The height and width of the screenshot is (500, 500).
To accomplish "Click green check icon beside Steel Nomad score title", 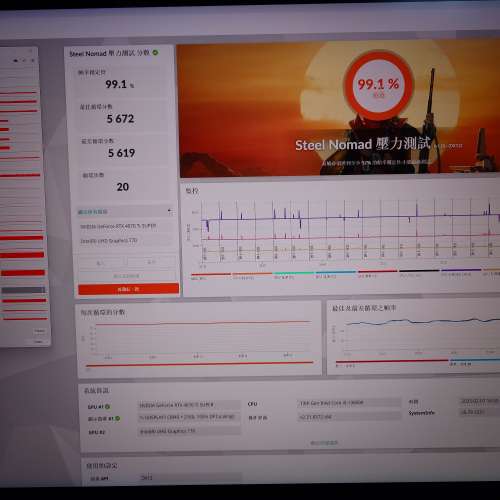I will click(155, 53).
